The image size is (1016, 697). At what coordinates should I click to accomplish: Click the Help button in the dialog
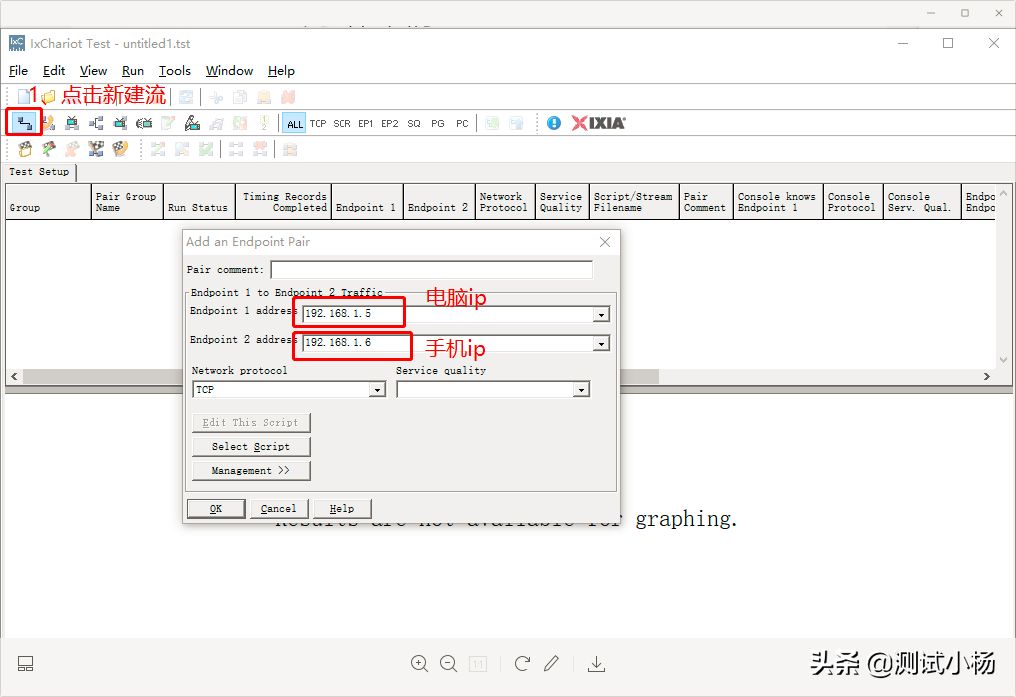pyautogui.click(x=341, y=508)
